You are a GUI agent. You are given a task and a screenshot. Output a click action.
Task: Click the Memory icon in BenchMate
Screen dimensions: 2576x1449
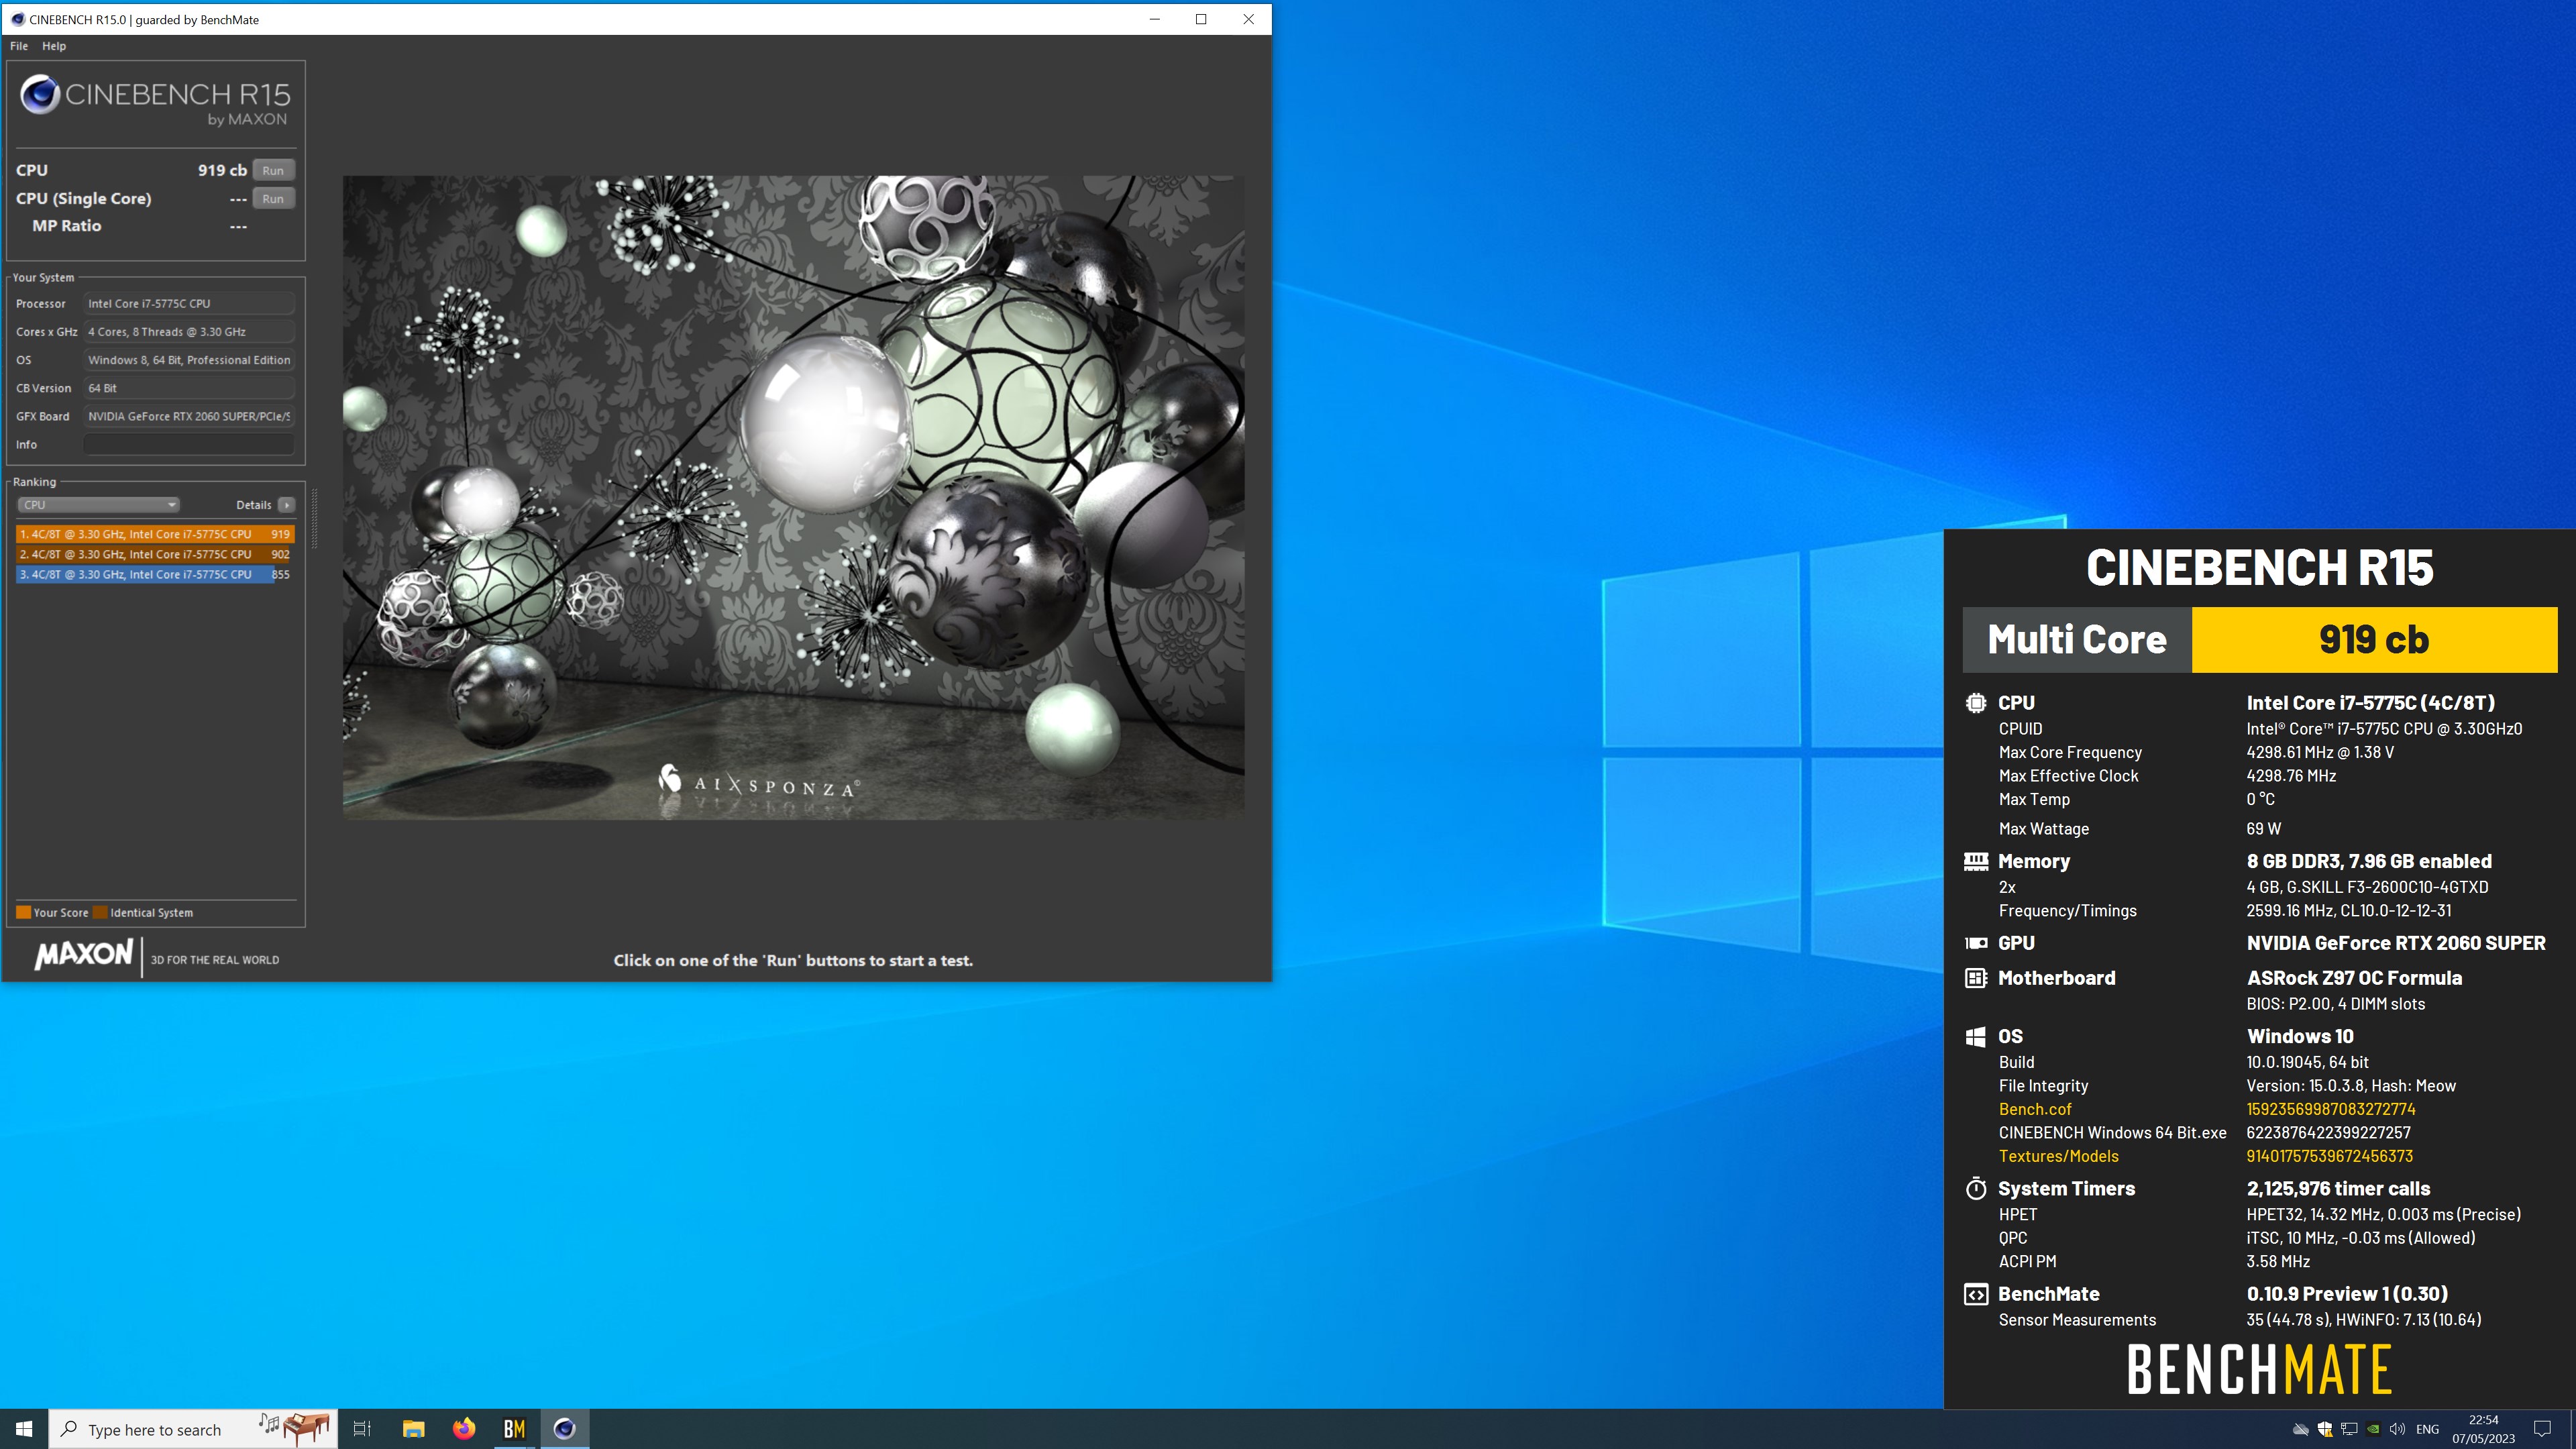point(1975,861)
